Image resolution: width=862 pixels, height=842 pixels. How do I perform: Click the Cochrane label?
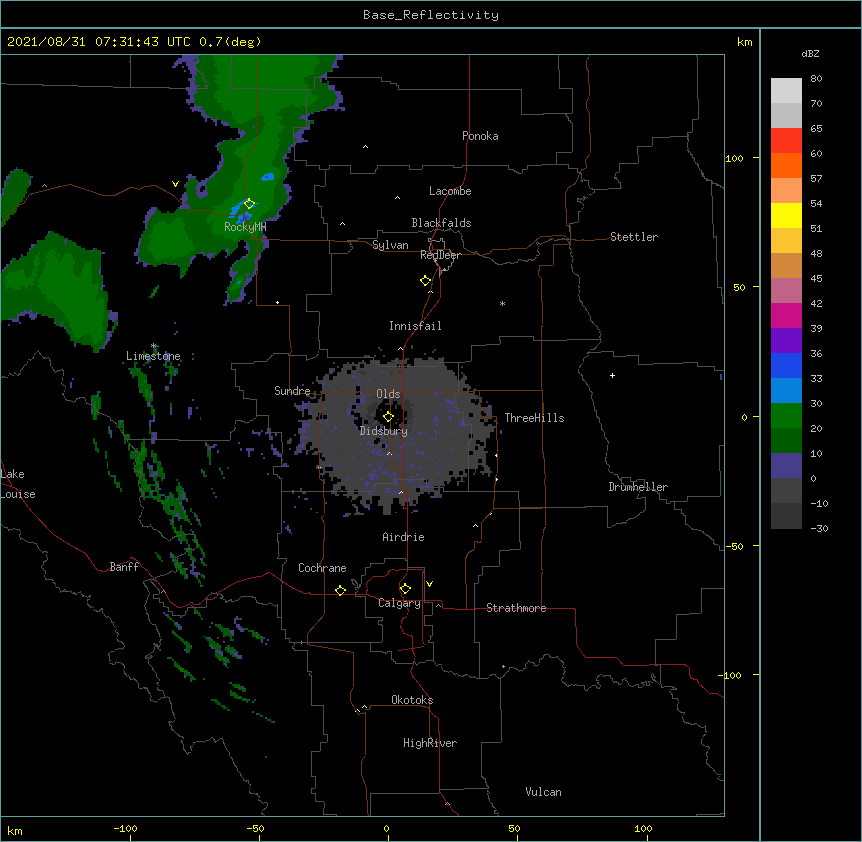click(x=322, y=568)
